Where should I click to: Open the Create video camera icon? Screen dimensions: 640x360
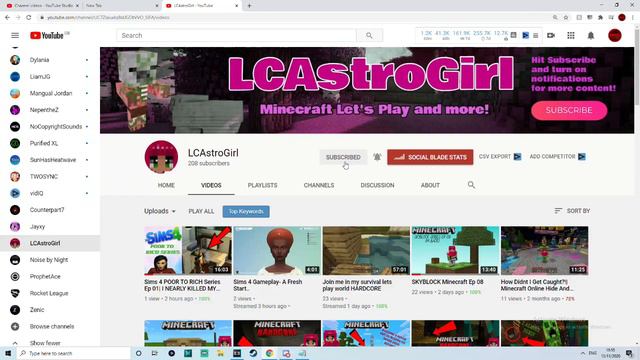[x=551, y=36]
